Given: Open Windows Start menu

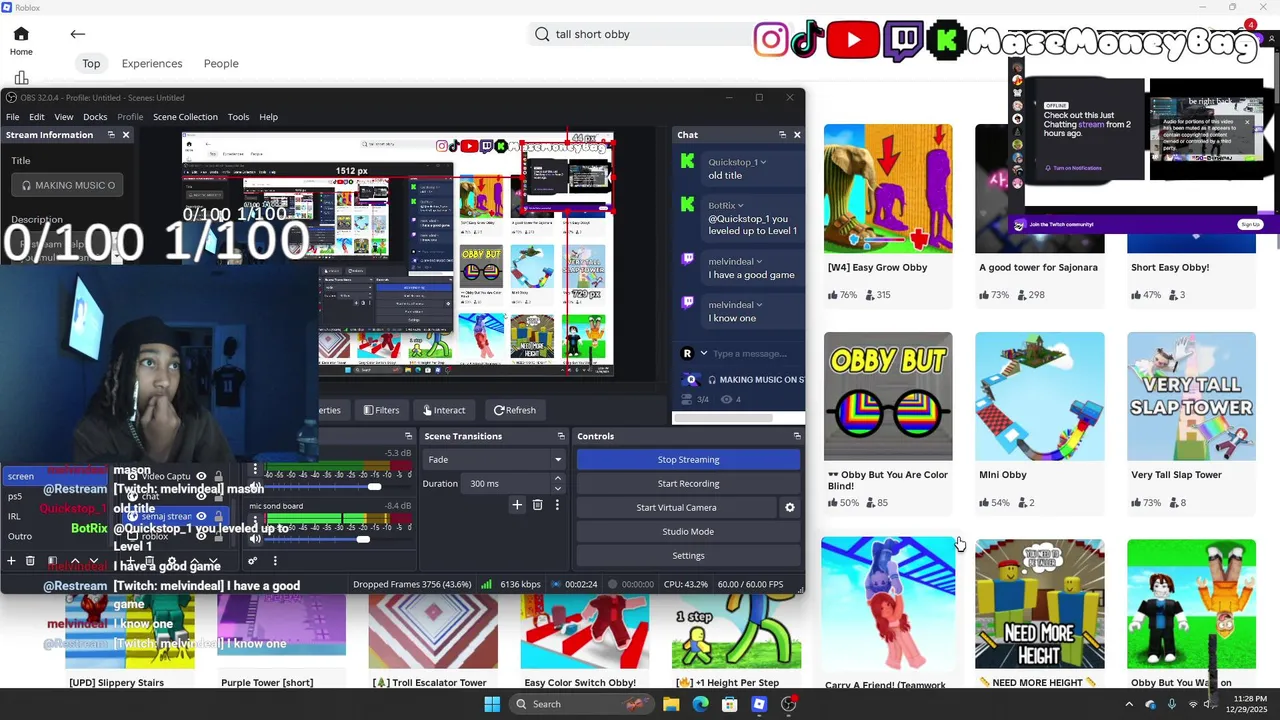Looking at the screenshot, I should click(492, 704).
